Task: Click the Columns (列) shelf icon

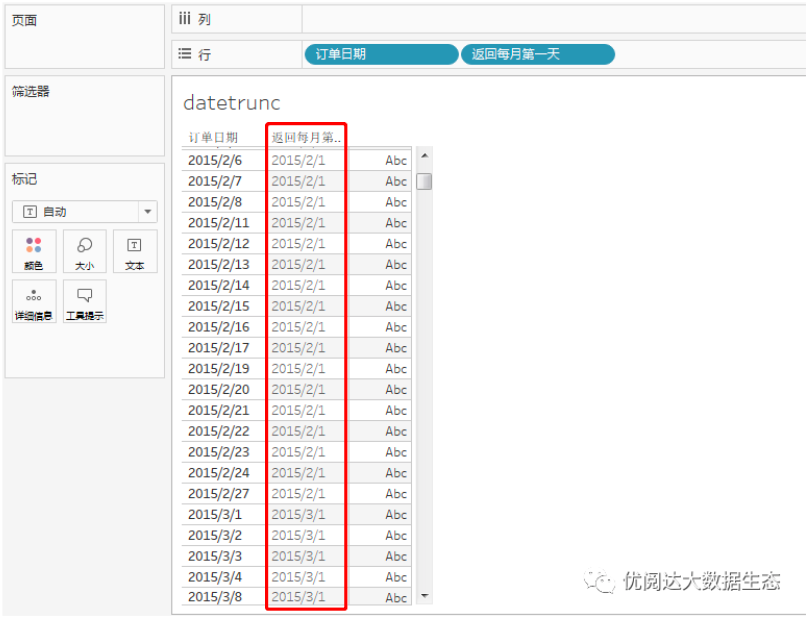Action: (x=185, y=19)
